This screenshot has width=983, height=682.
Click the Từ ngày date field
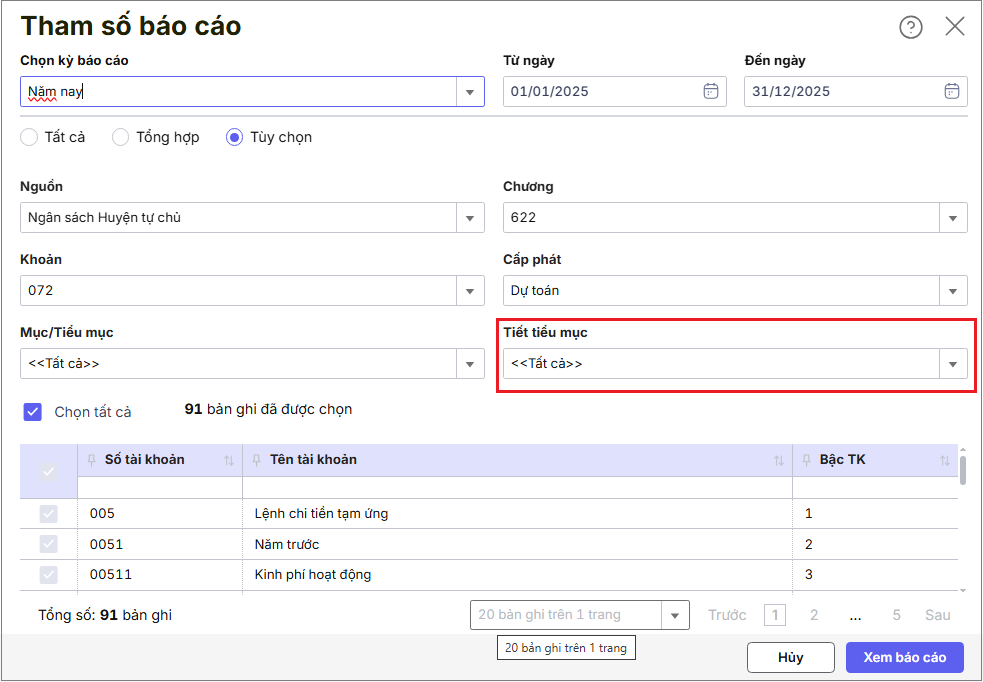[x=614, y=92]
